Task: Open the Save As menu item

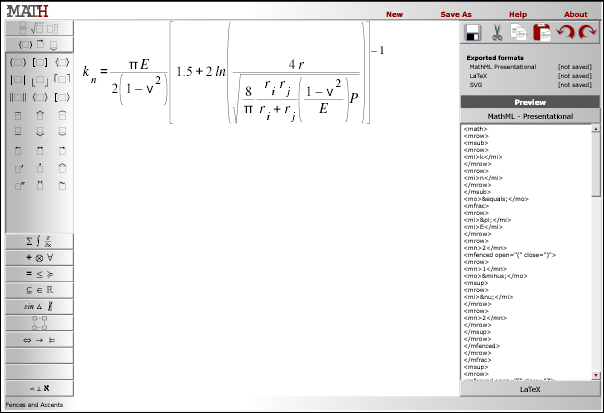Action: click(x=456, y=14)
